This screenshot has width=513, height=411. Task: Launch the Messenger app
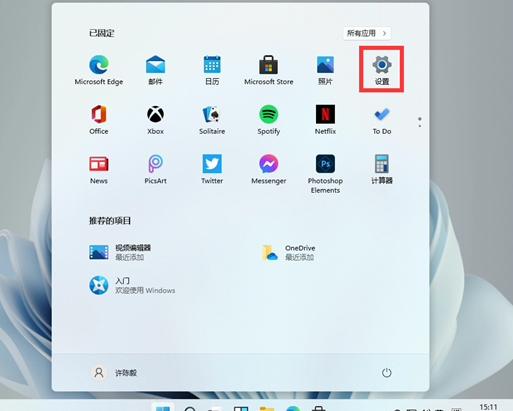point(269,169)
